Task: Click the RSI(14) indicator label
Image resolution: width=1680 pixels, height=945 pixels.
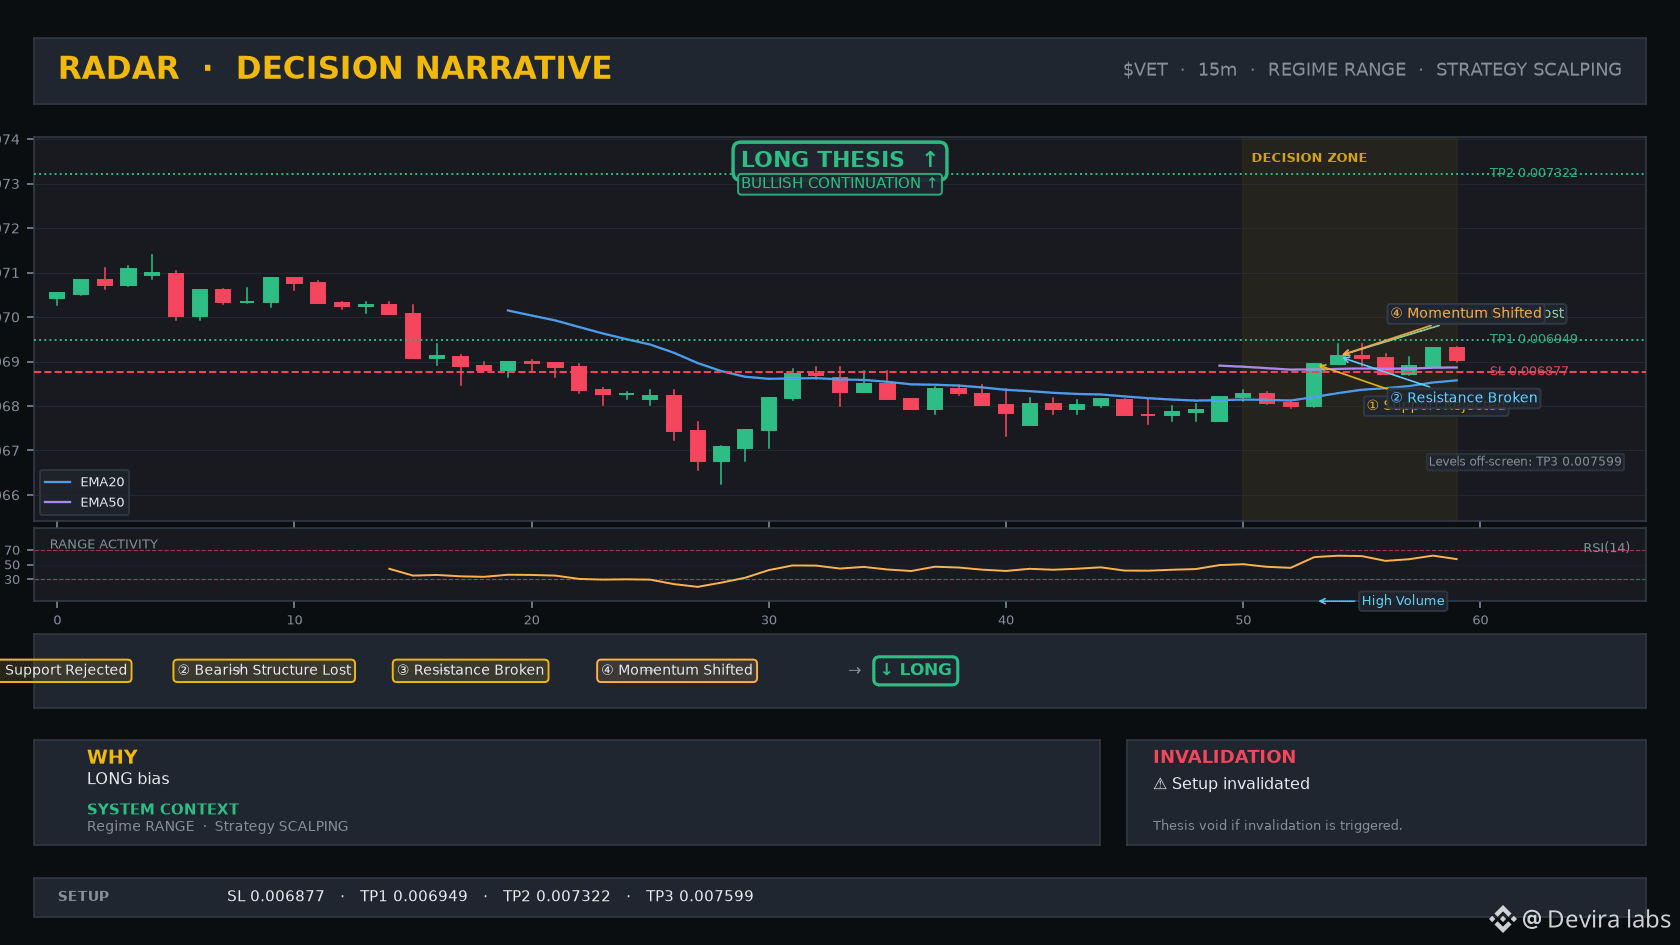Action: (1606, 547)
